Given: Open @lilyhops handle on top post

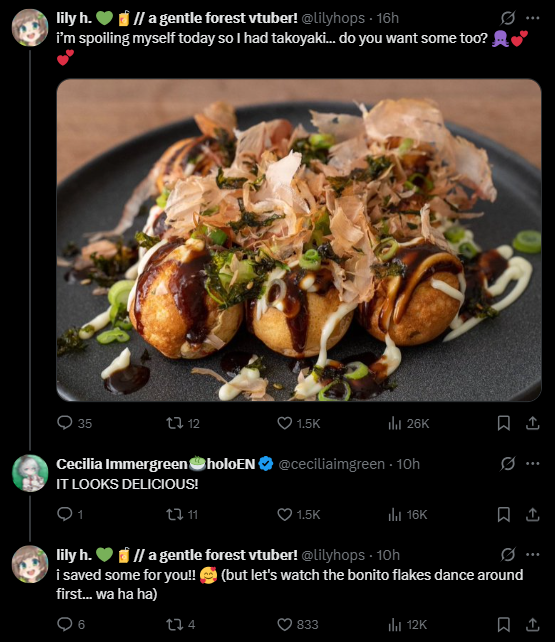Looking at the screenshot, I should (x=333, y=18).
